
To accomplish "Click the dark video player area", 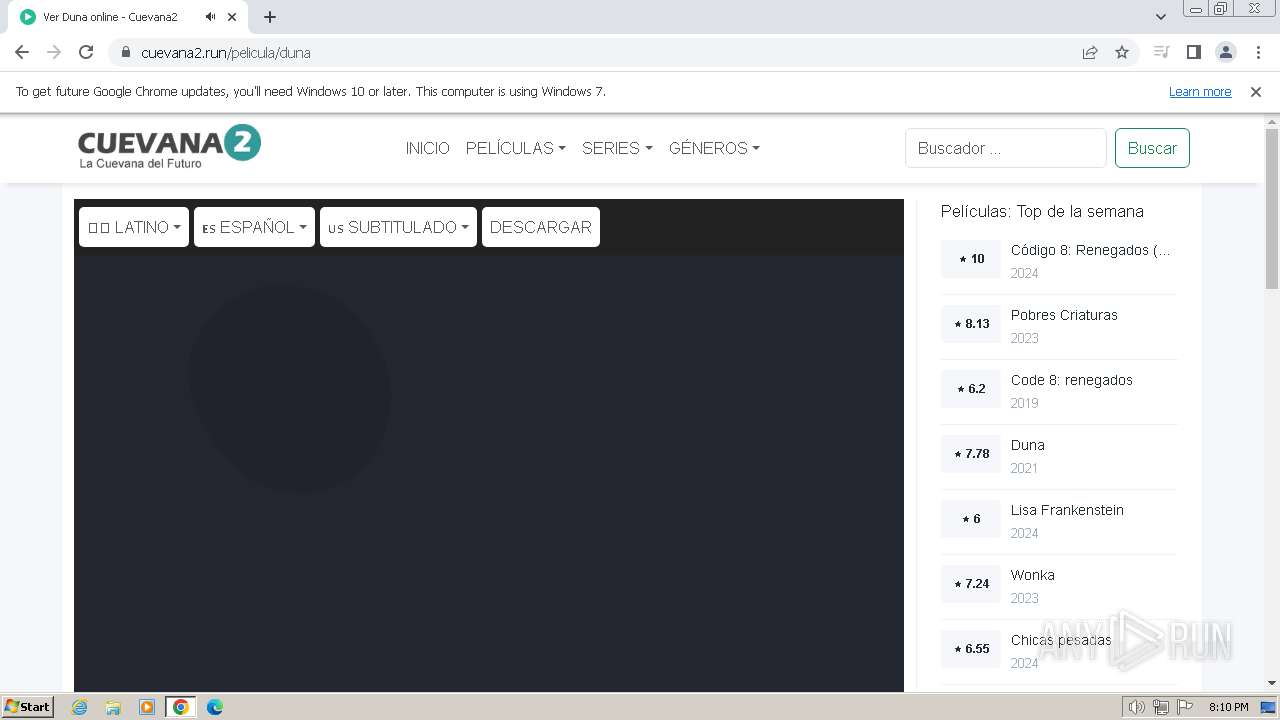I will coord(489,472).
